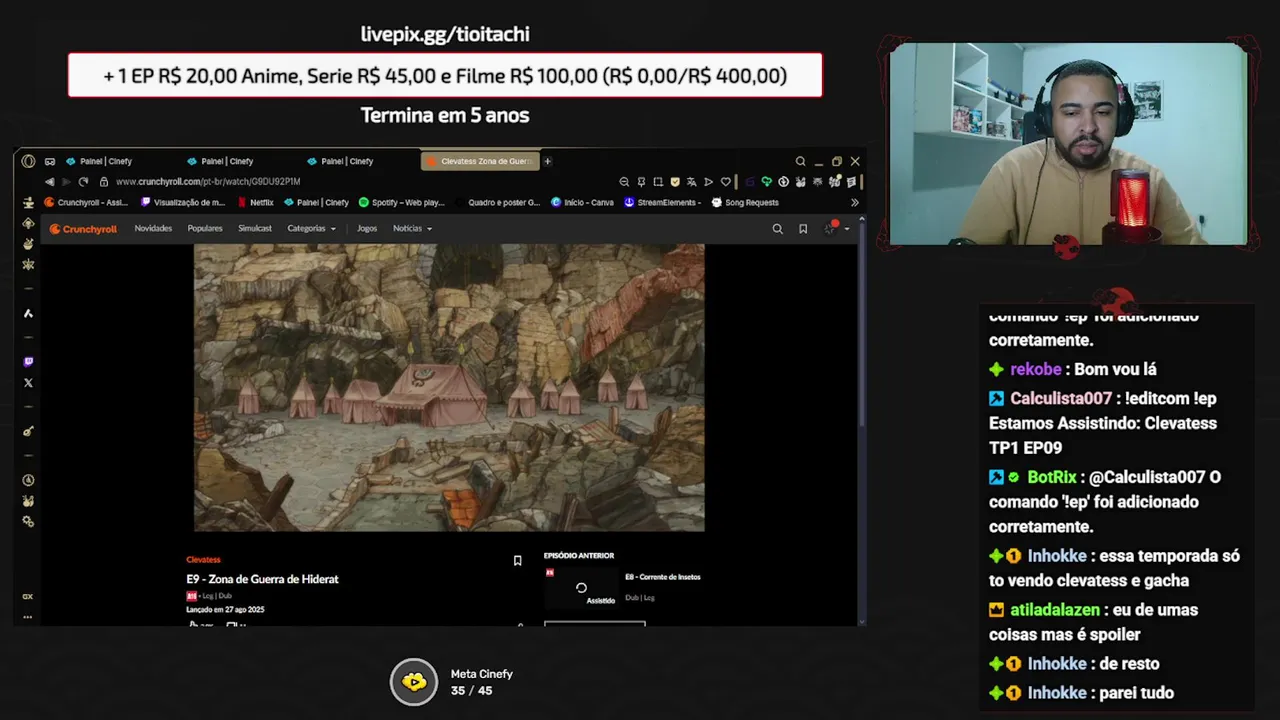Go back to previous page

(x=49, y=182)
